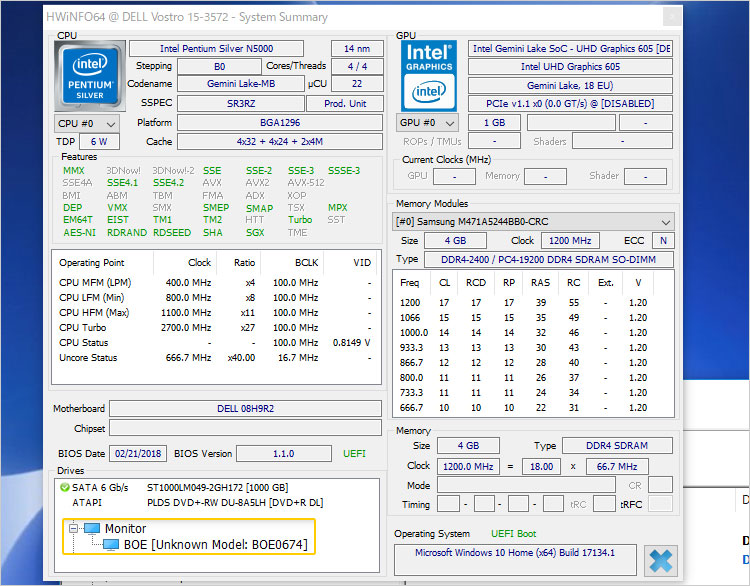Screen dimensions: 750x586
Task: Click the blue X close icon
Action: 661,561
